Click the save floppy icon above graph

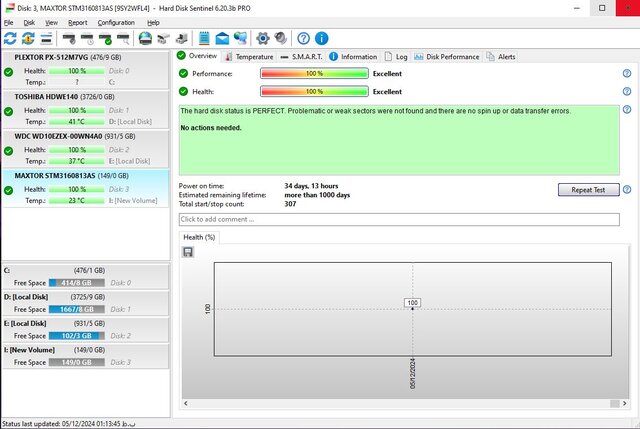188,252
